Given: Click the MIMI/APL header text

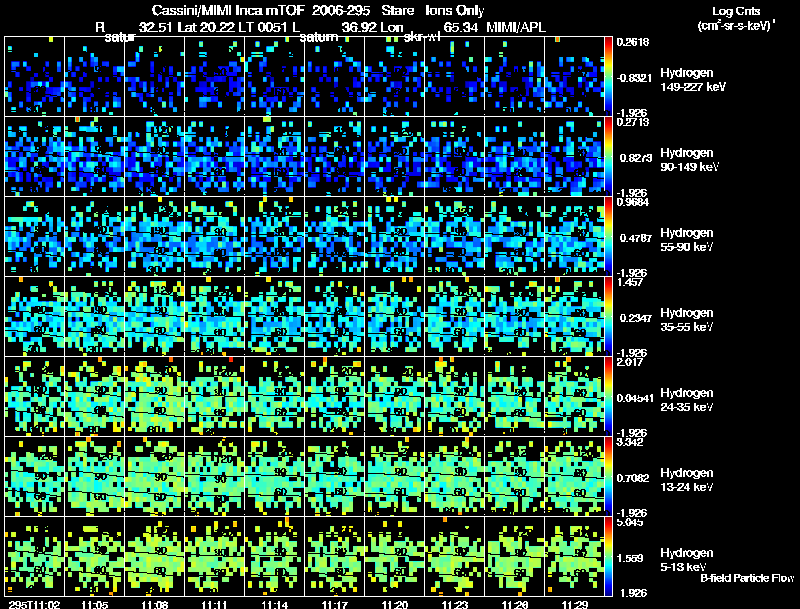Looking at the screenshot, I should coord(516,27).
